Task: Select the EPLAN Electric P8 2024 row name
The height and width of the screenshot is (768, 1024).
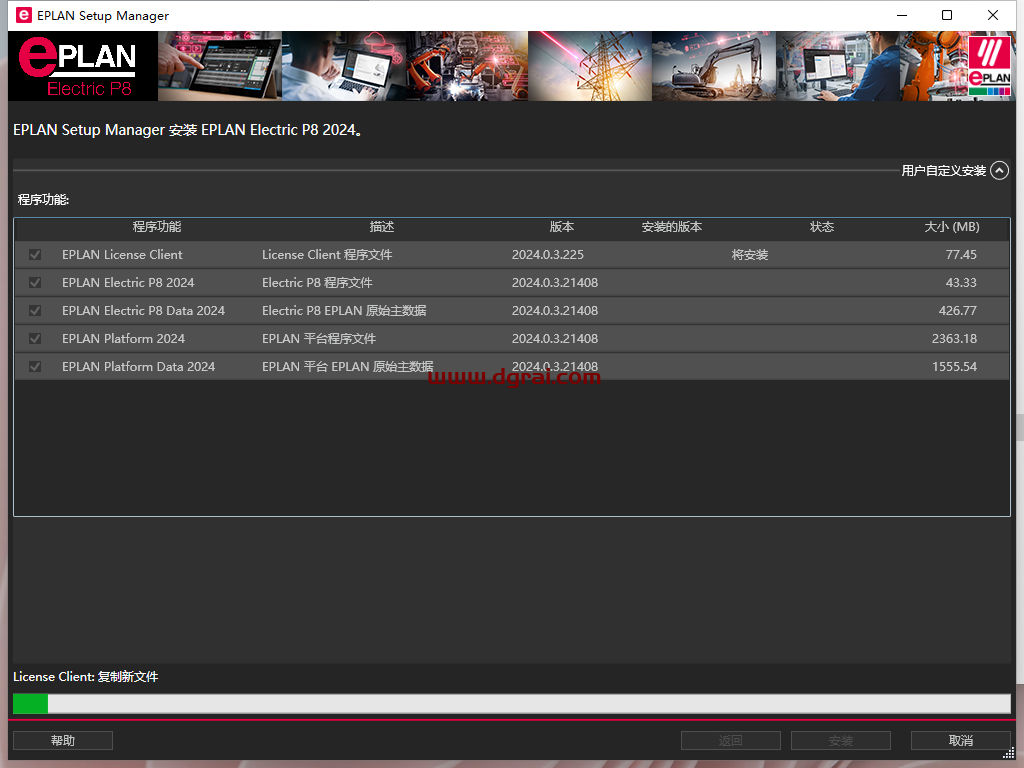Action: [128, 283]
